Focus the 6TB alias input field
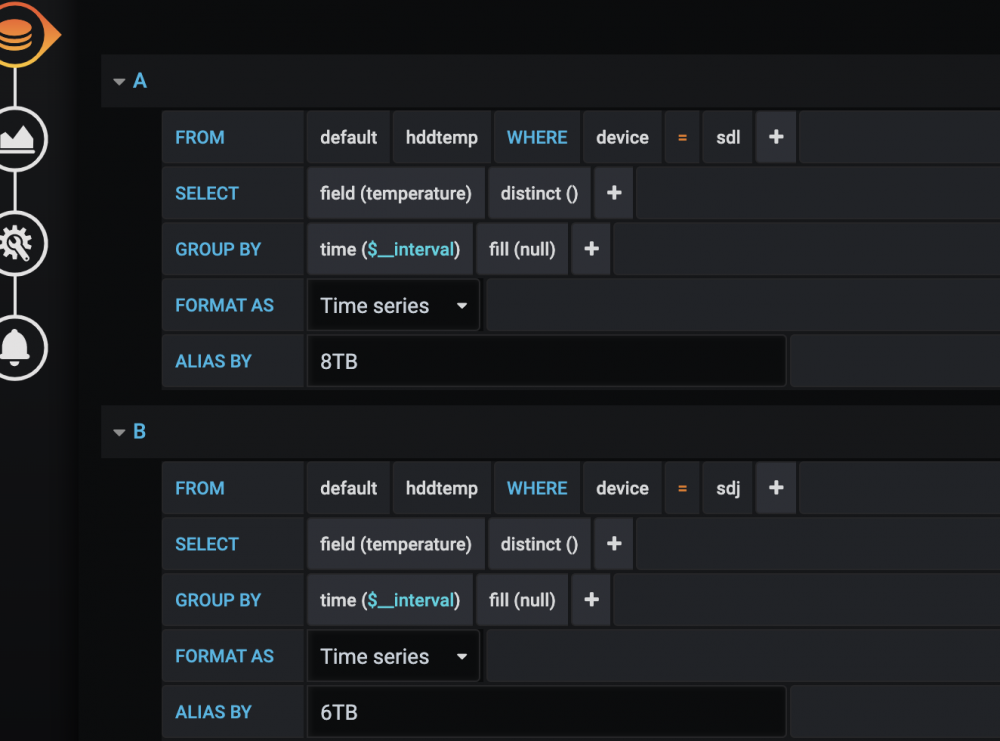Screen dimensions: 1000x741 click(547, 712)
